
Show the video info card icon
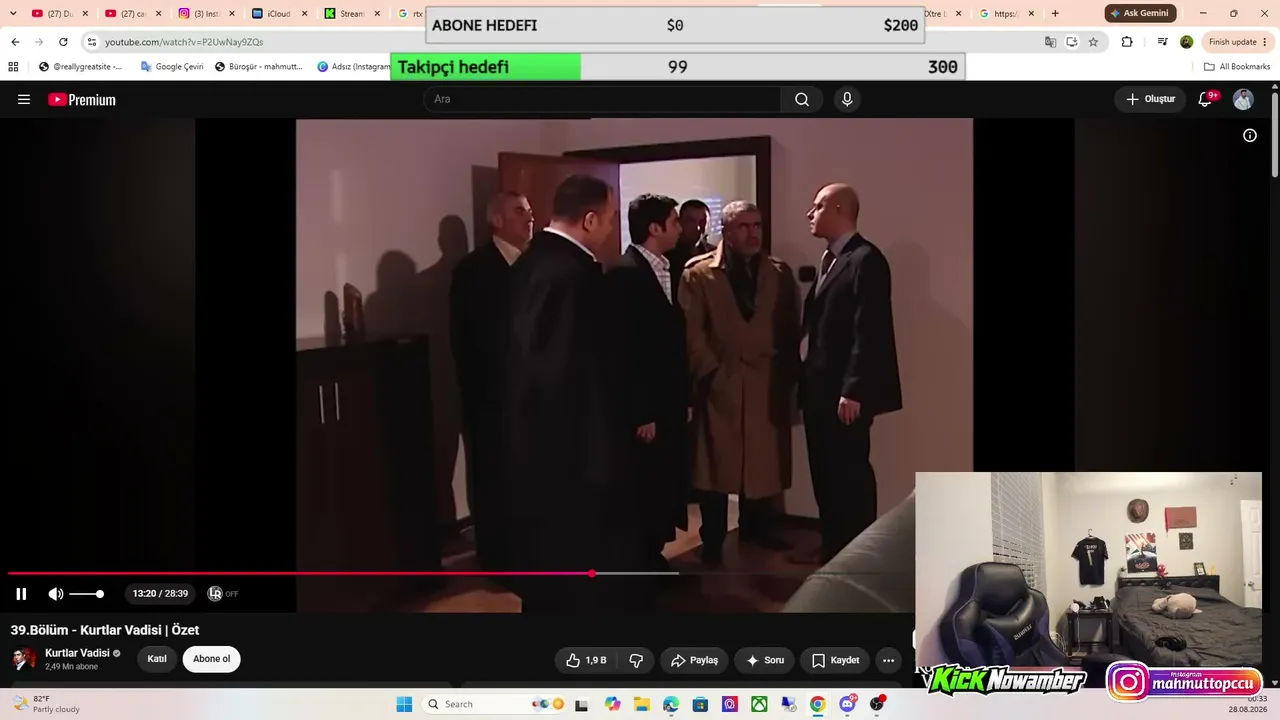[x=1250, y=135]
